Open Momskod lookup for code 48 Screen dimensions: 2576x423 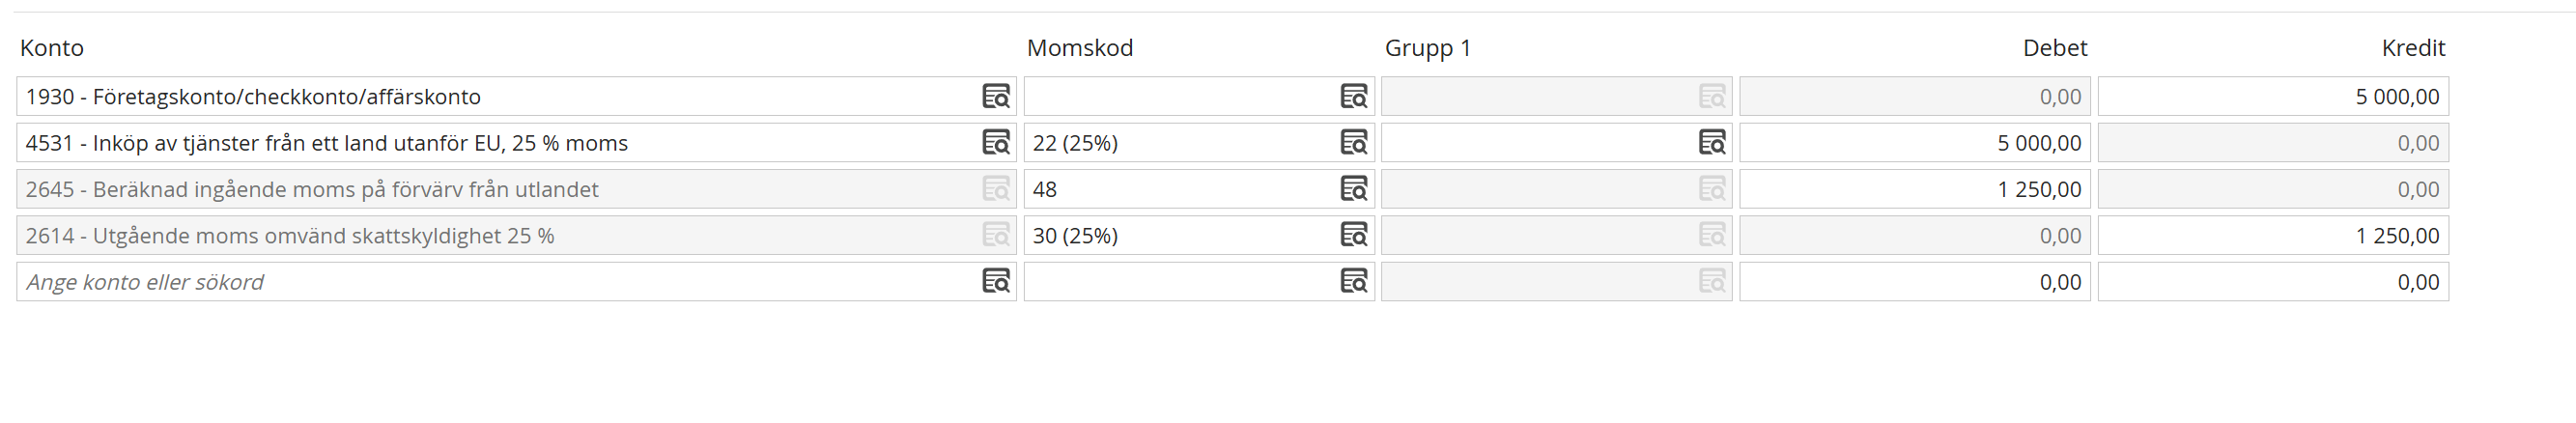(1353, 189)
